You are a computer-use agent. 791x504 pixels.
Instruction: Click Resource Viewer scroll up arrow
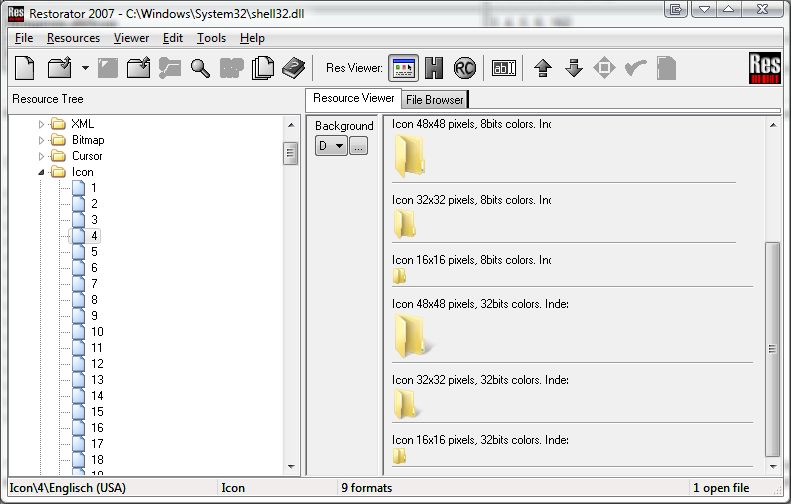tap(773, 125)
